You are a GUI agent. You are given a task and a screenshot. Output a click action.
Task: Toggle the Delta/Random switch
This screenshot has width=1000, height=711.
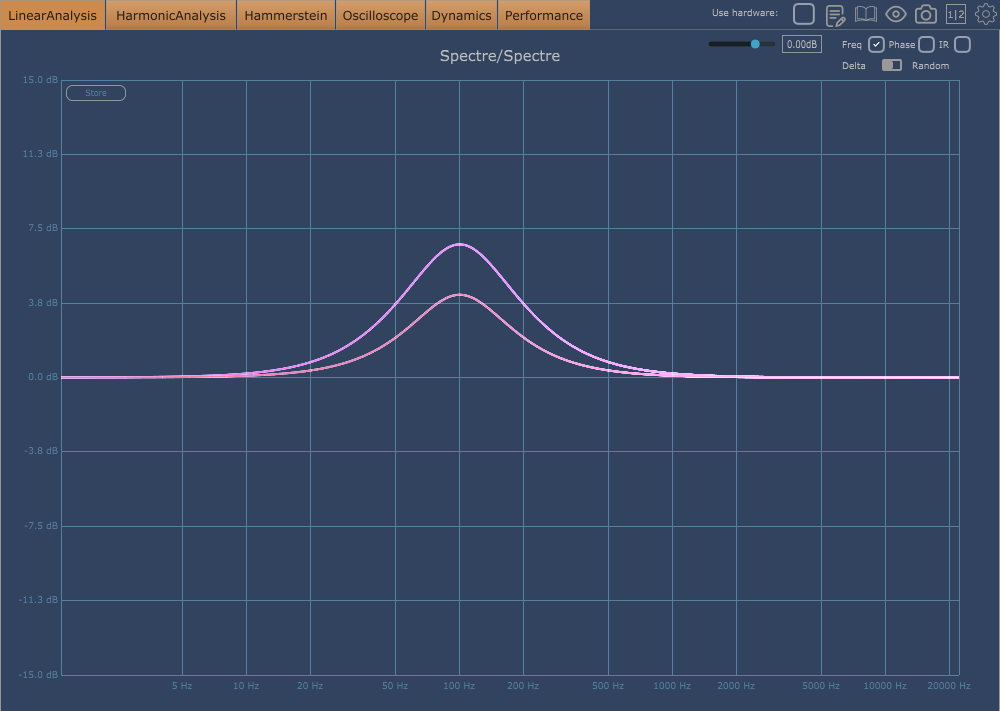[x=891, y=65]
